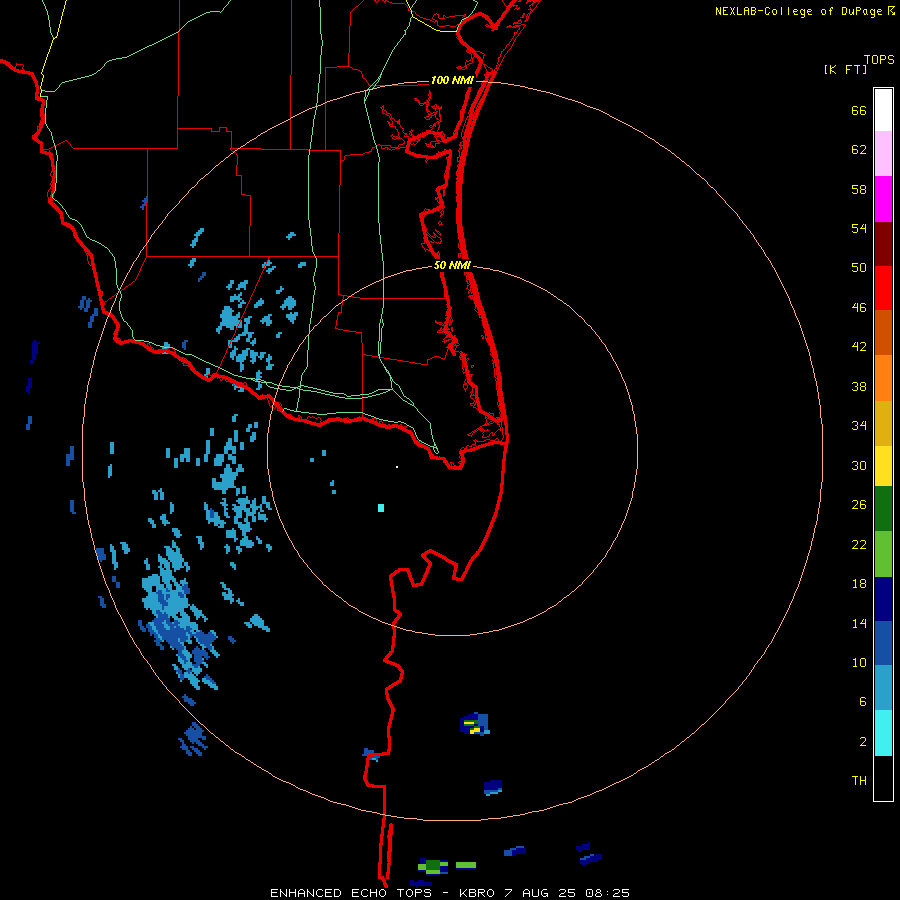Click the 7 AUG 25 date text
The height and width of the screenshot is (900, 900).
click(541, 893)
